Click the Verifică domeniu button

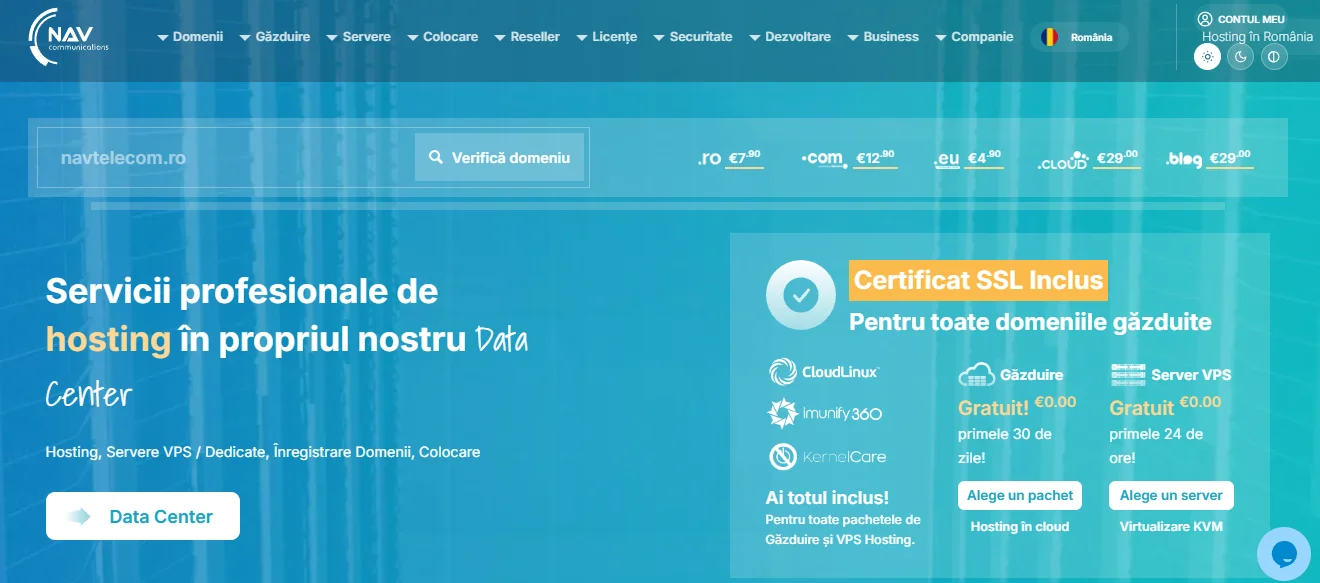click(x=499, y=158)
